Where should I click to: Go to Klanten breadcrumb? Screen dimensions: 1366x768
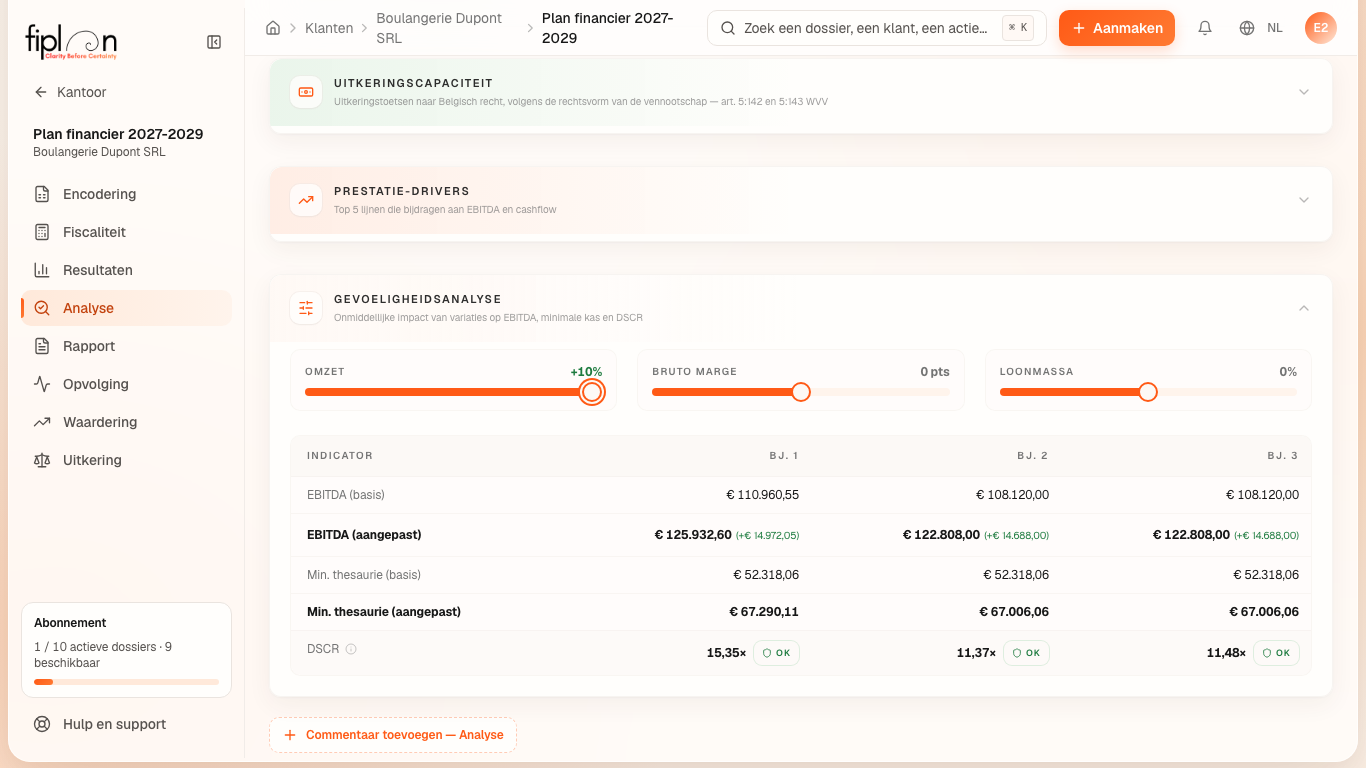329,28
